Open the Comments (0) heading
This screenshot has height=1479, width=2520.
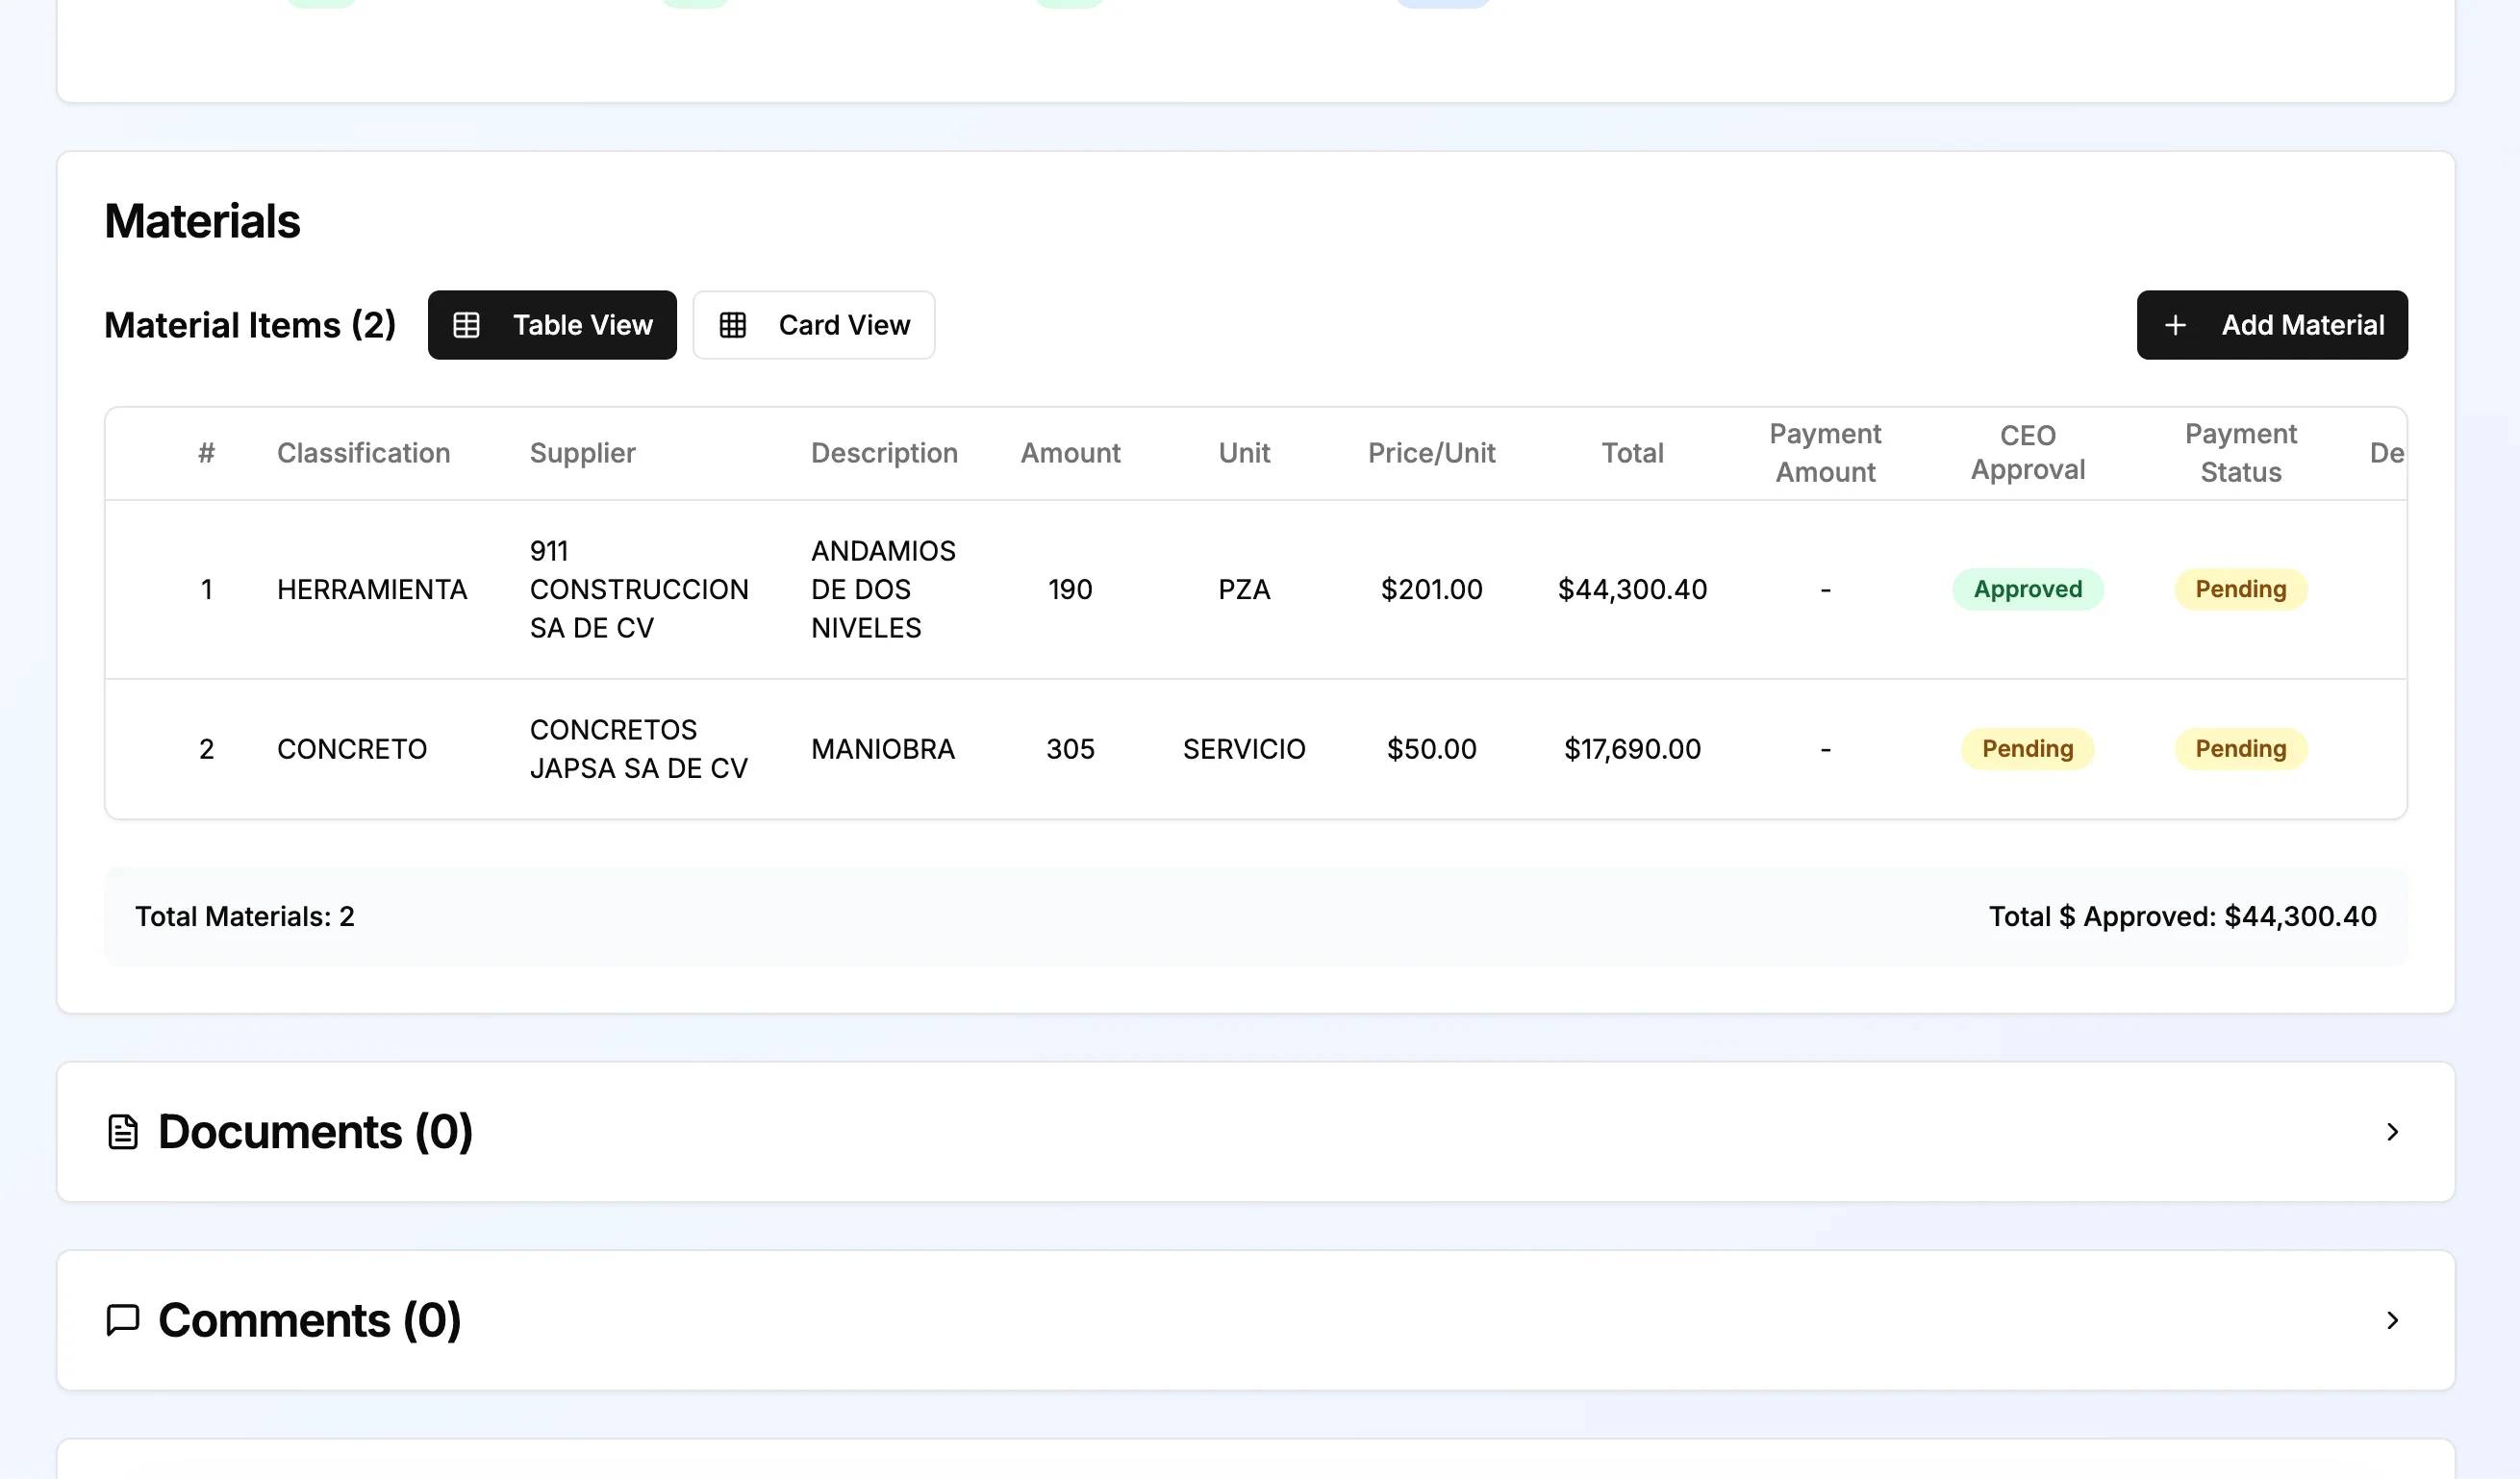310,1320
